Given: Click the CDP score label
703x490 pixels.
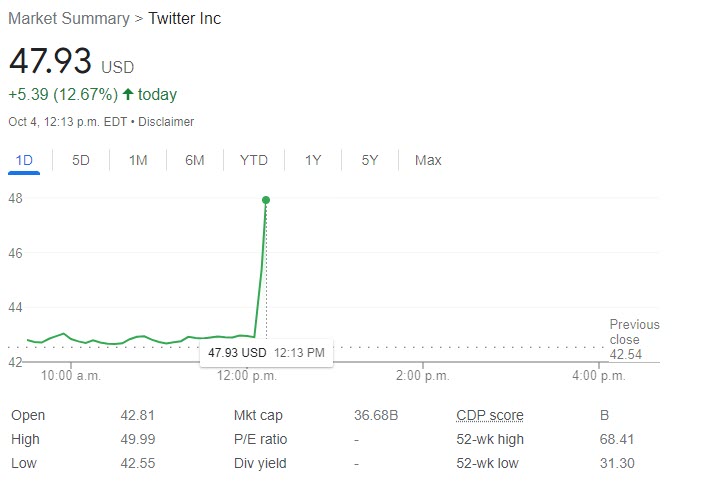Looking at the screenshot, I should 490,416.
